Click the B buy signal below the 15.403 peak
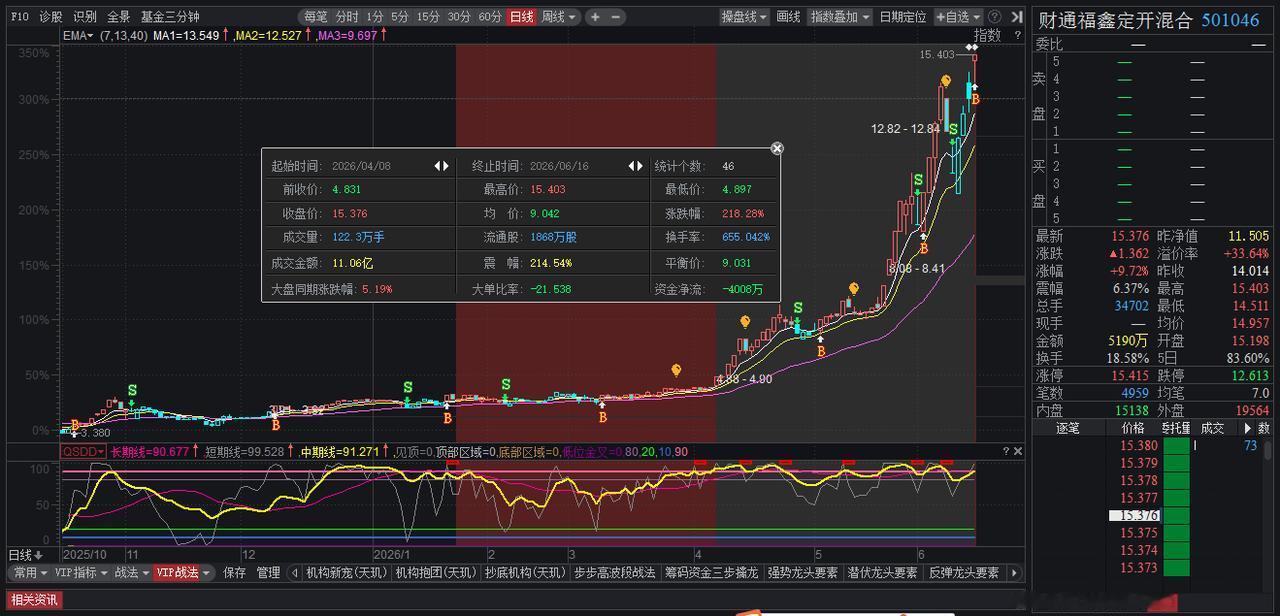1280x616 pixels. [976, 99]
